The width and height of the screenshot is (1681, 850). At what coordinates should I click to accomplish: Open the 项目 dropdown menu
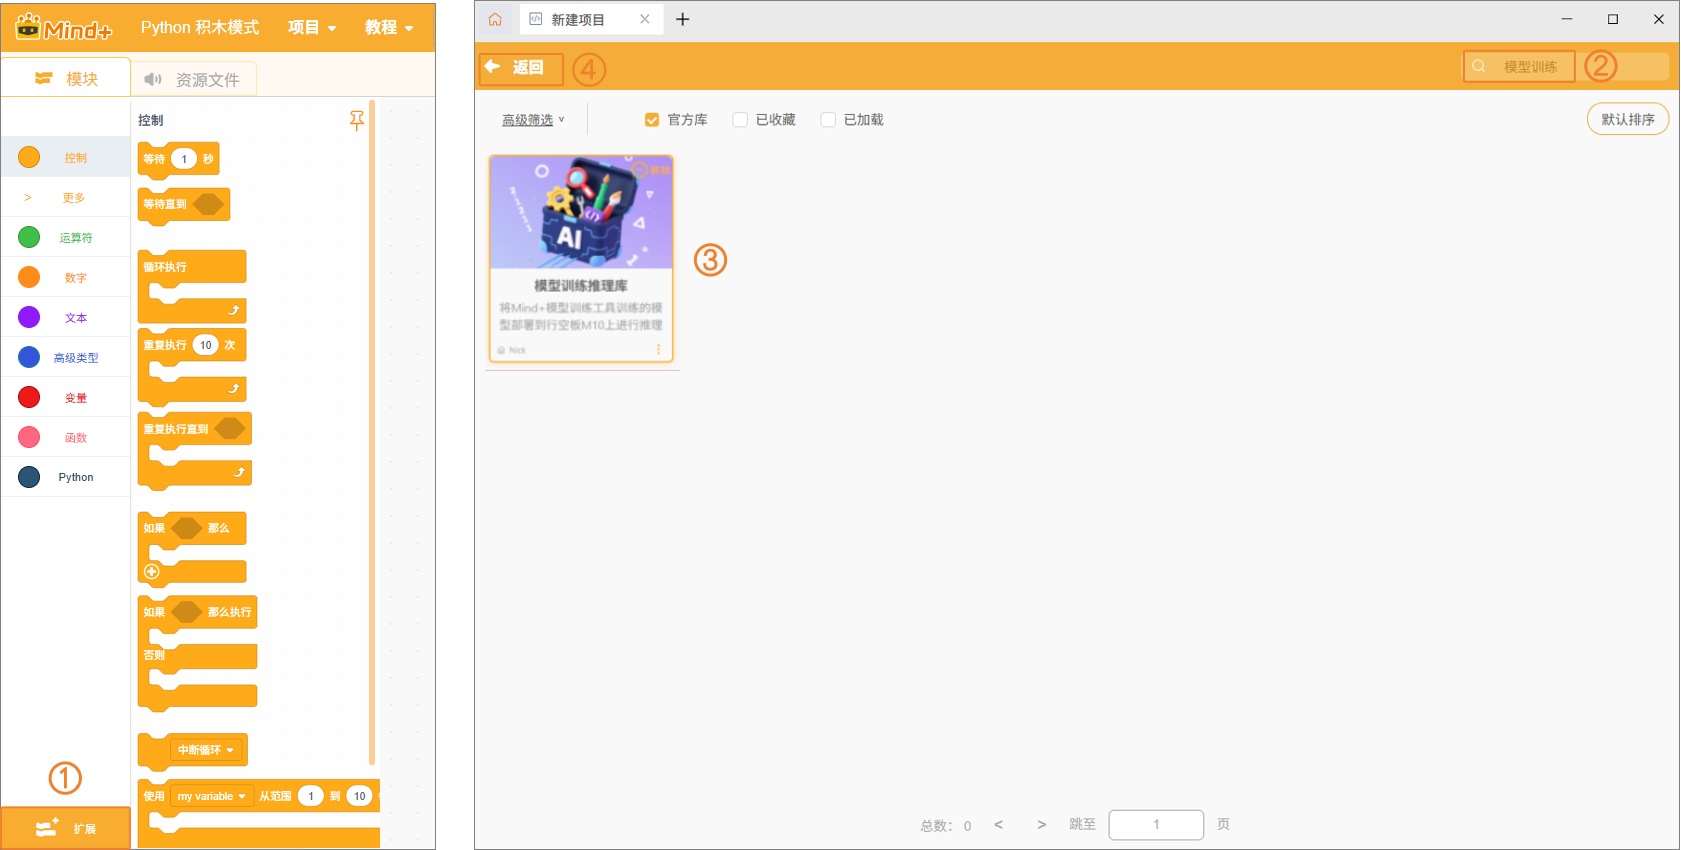pyautogui.click(x=312, y=27)
